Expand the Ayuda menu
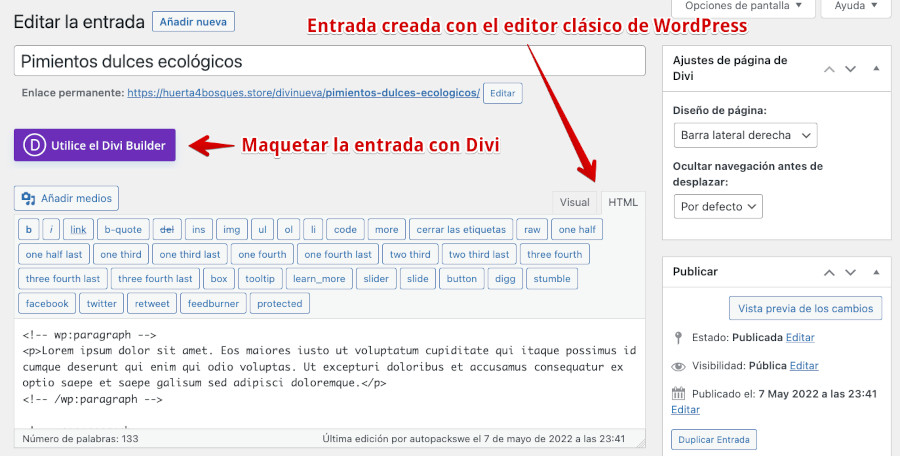Screen dimensions: 900x456 (x=856, y=7)
